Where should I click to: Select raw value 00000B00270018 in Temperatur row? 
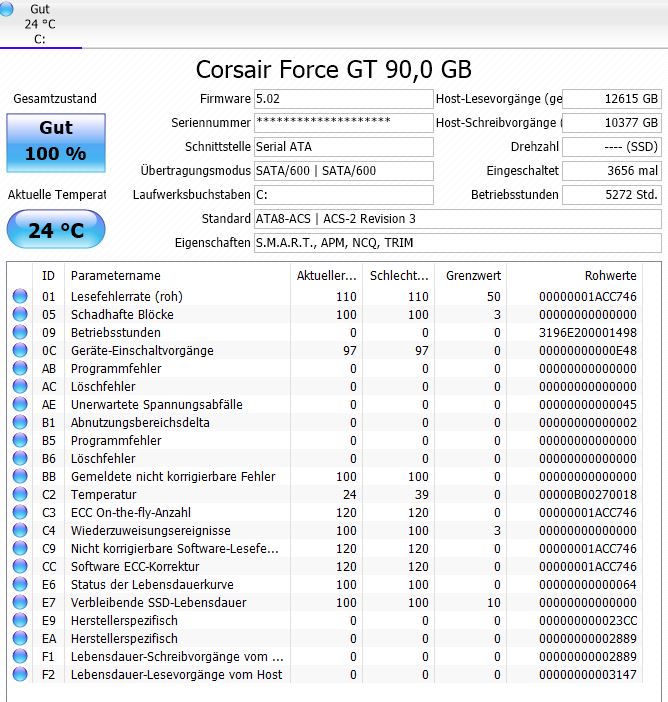point(587,494)
